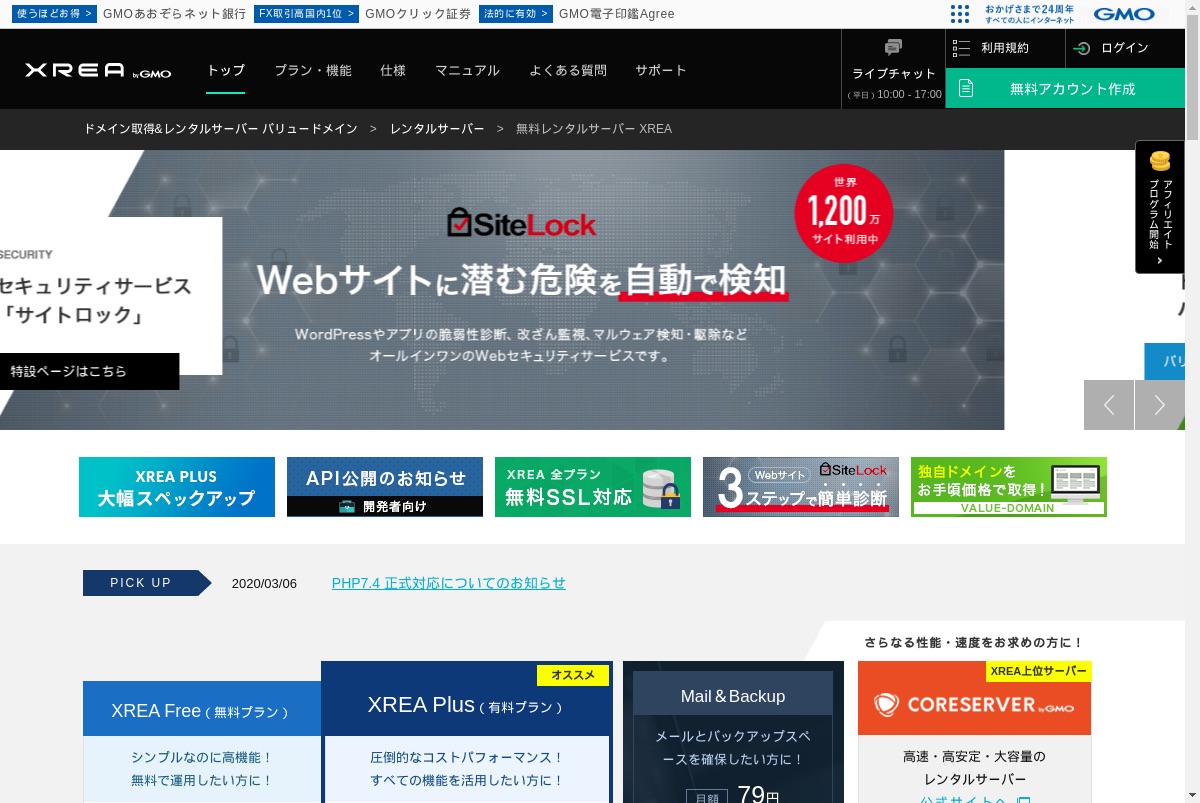Open XREA PLUS 大幅スペックアップ banner
The width and height of the screenshot is (1200, 803).
click(177, 487)
